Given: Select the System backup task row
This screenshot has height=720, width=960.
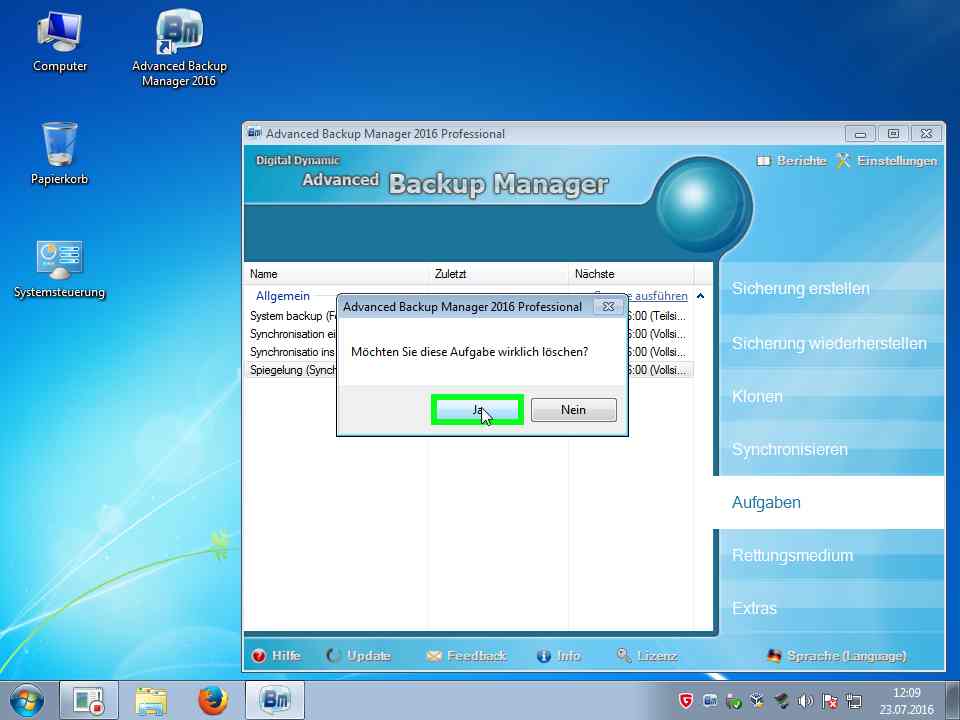Looking at the screenshot, I should (469, 316).
